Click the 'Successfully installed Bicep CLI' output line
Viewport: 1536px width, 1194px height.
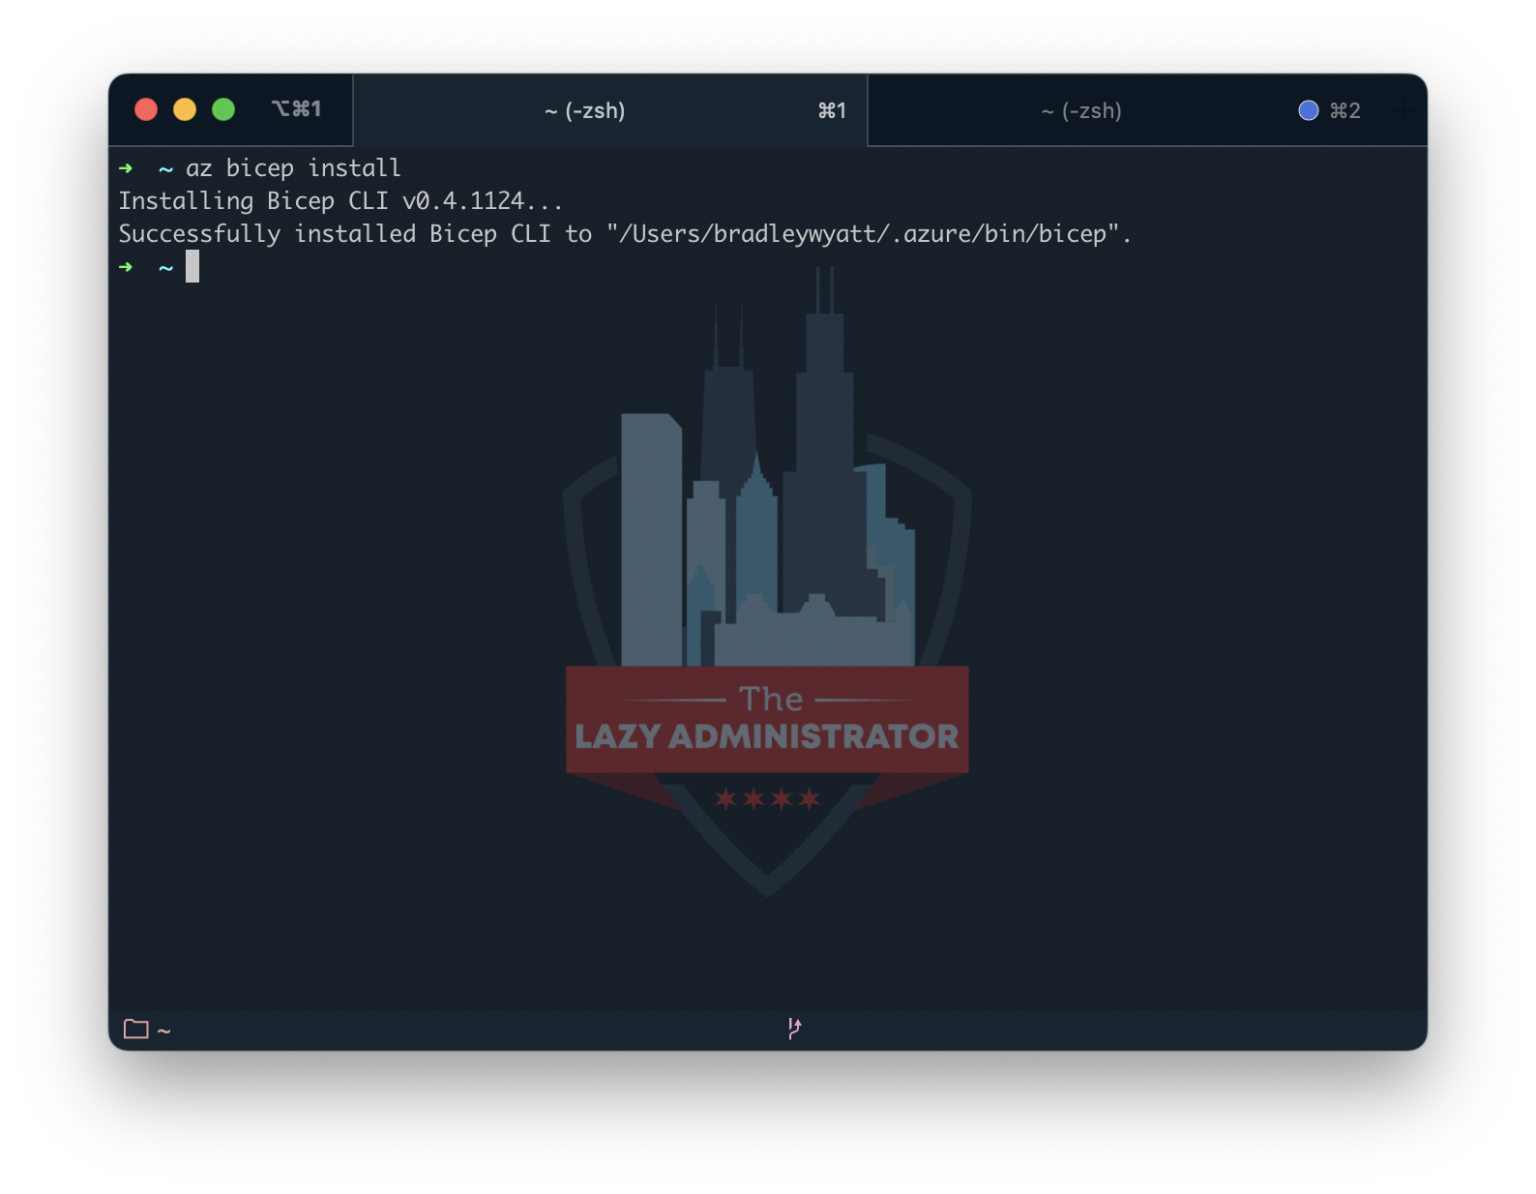(625, 234)
